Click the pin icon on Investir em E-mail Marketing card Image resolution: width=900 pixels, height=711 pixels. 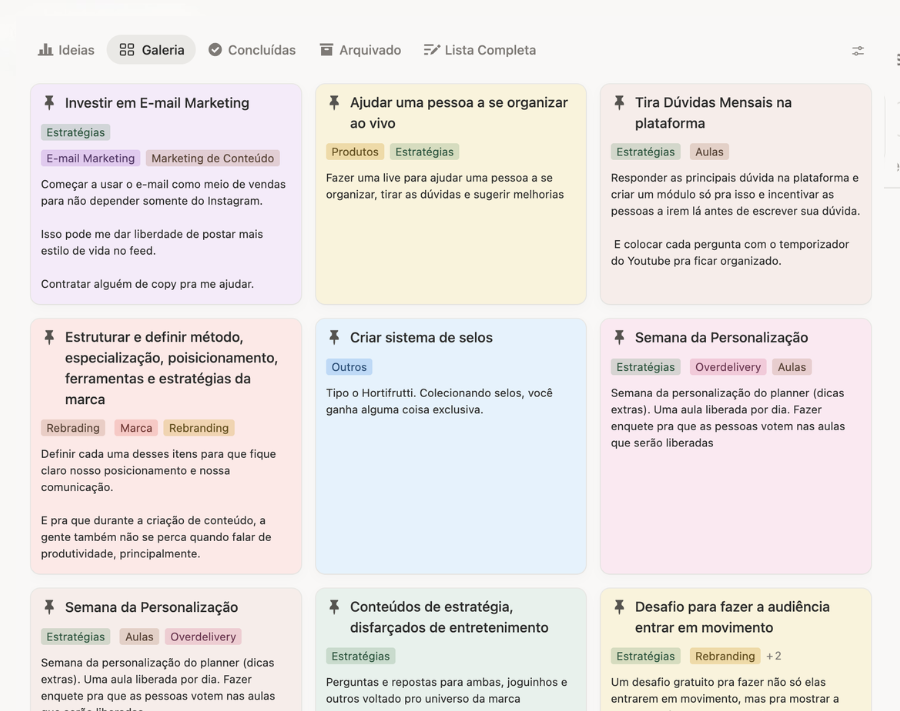pyautogui.click(x=49, y=103)
